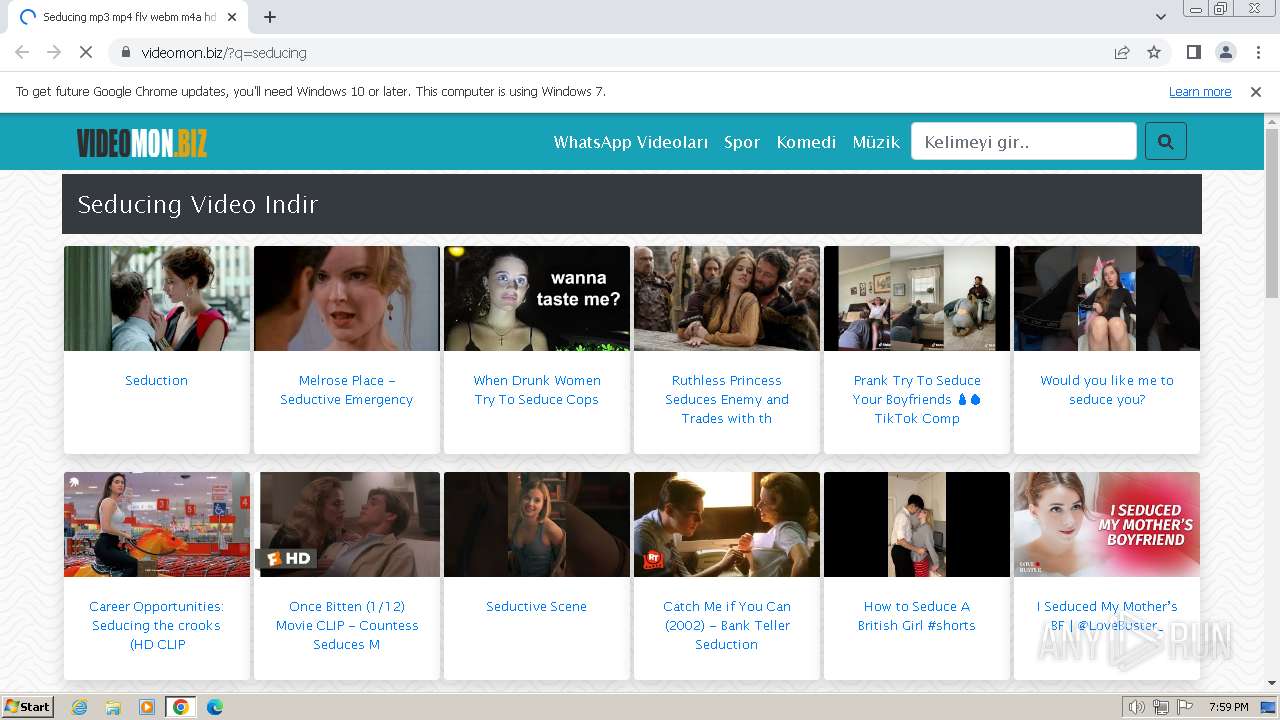Click the Chrome back arrow
Image resolution: width=1280 pixels, height=720 pixels.
(x=22, y=52)
